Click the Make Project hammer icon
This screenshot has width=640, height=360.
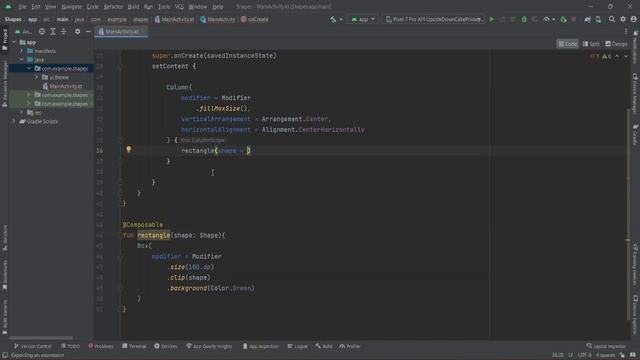[333, 19]
